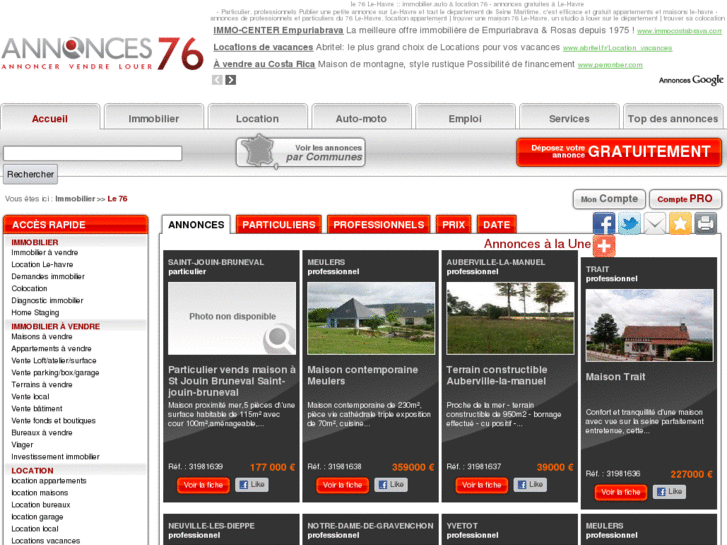Open Appartements à vendre link
The image size is (727, 545).
(51, 349)
